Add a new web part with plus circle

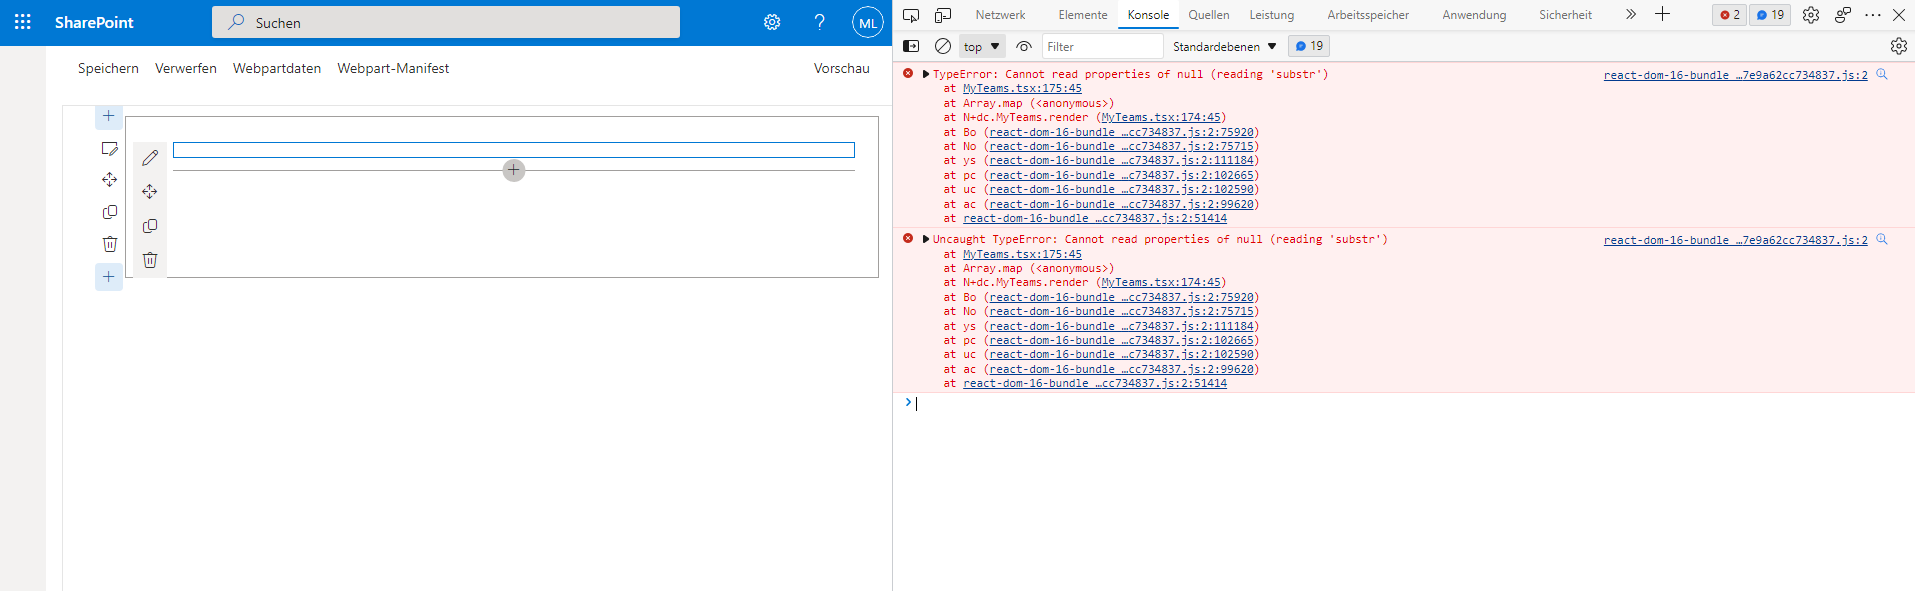point(514,170)
